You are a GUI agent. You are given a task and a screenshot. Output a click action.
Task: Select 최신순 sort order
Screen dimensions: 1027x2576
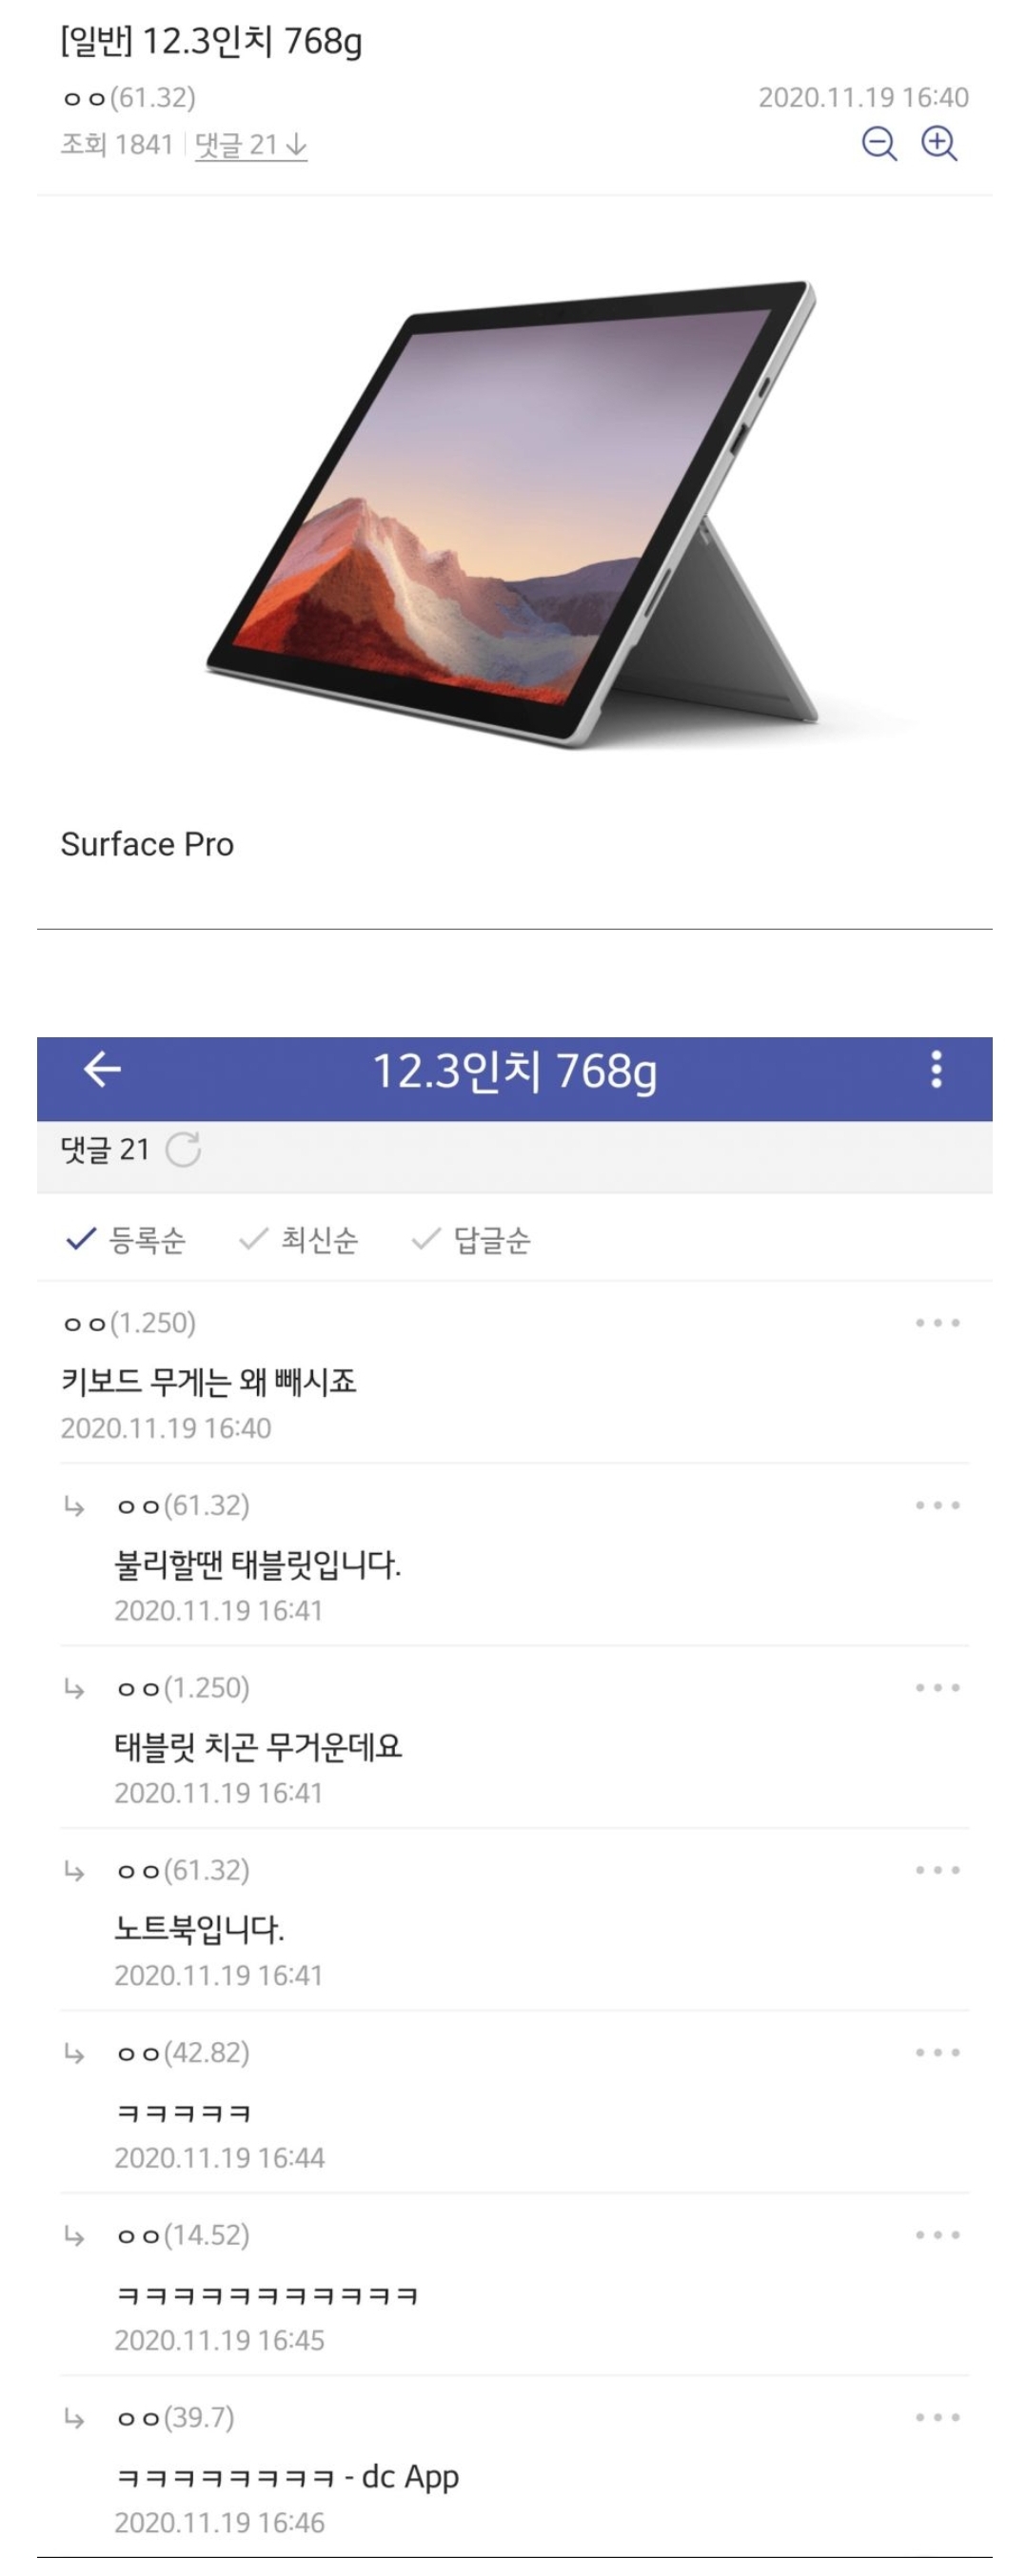click(299, 1240)
